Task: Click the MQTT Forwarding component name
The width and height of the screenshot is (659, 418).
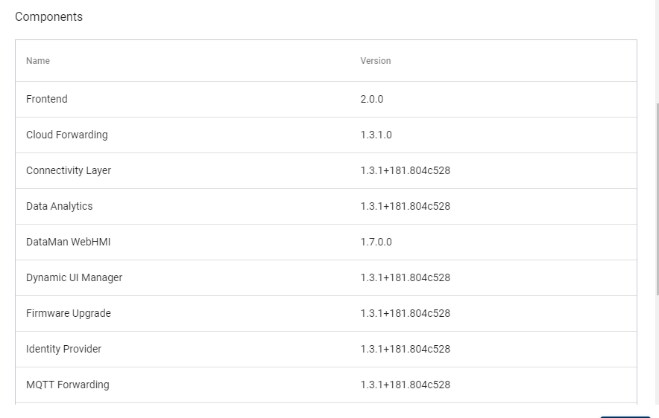Action: (x=67, y=384)
